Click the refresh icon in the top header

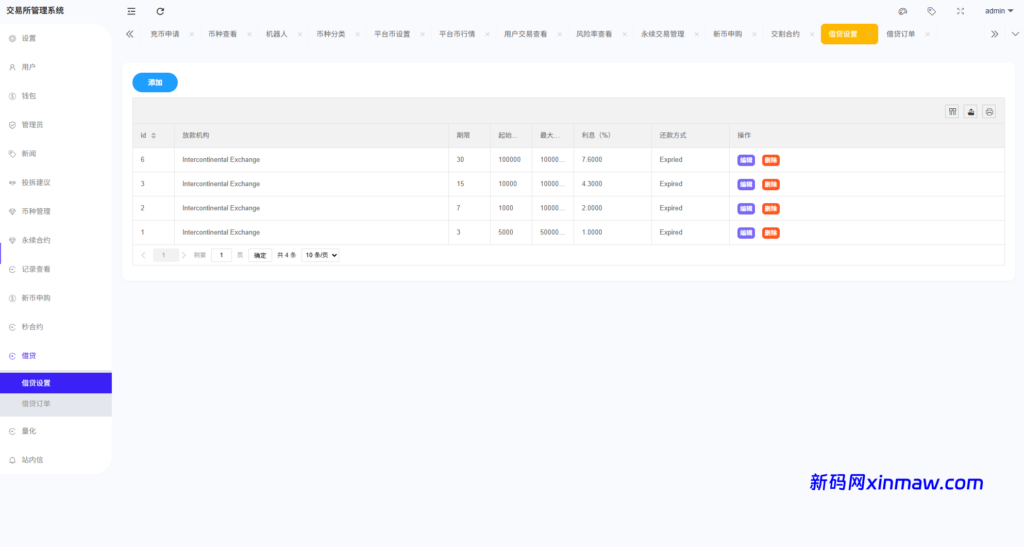160,11
